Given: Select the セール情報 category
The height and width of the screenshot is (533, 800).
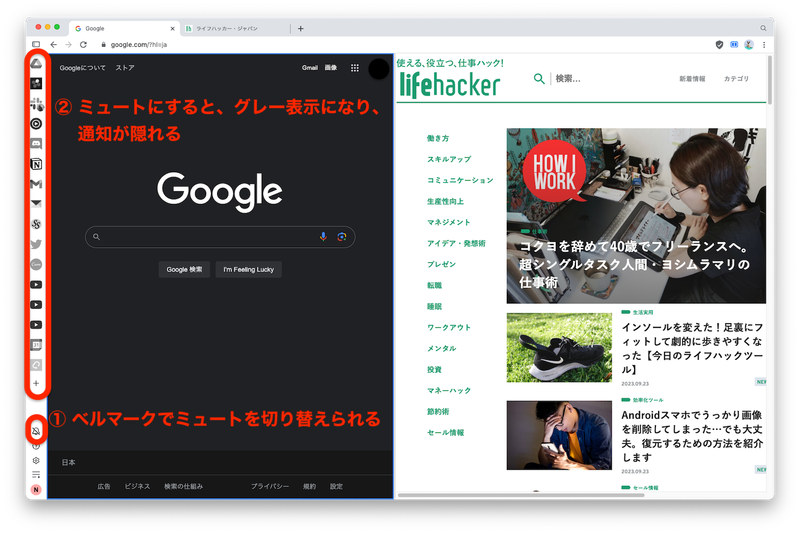Looking at the screenshot, I should click(x=445, y=433).
